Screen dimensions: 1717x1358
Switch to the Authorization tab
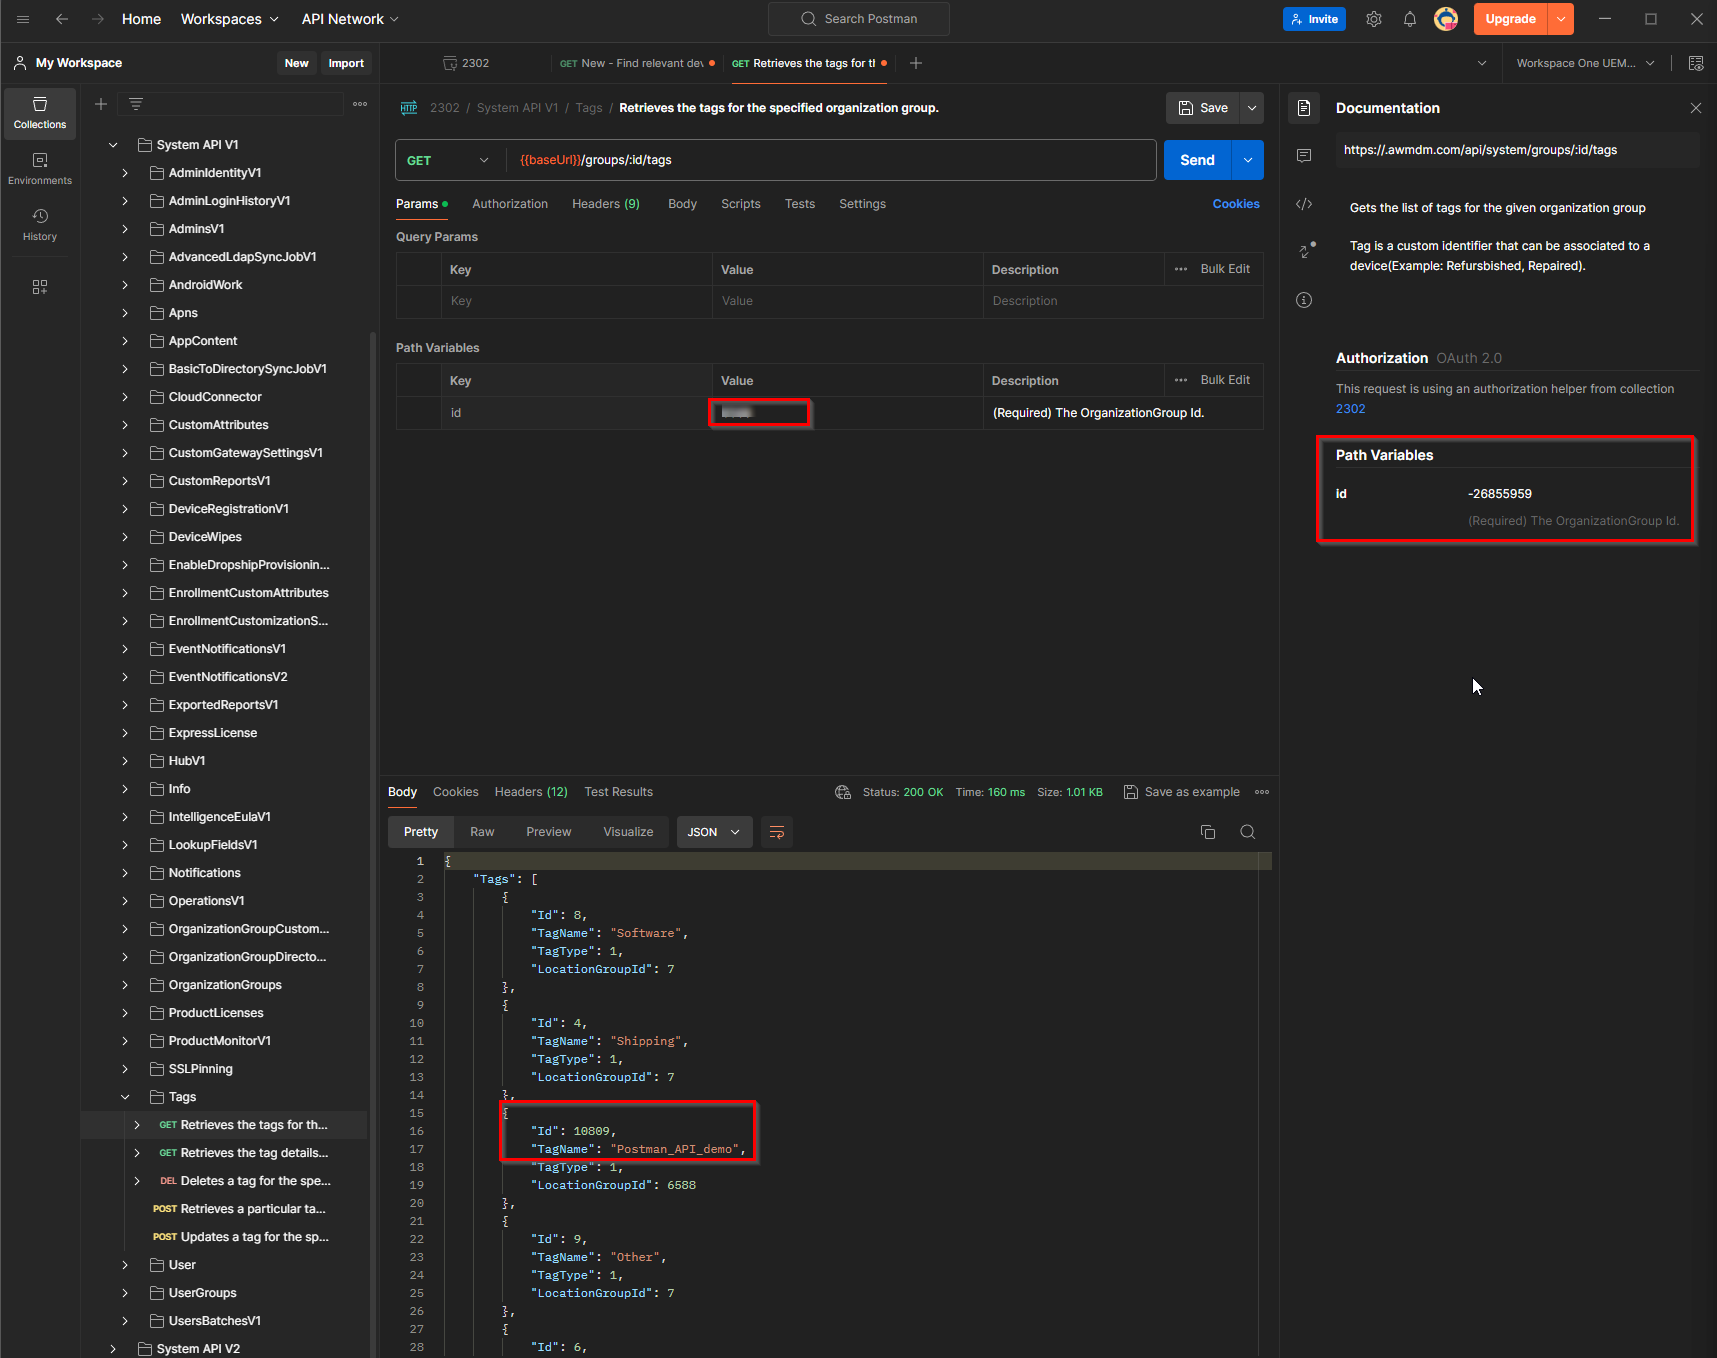pyautogui.click(x=510, y=203)
